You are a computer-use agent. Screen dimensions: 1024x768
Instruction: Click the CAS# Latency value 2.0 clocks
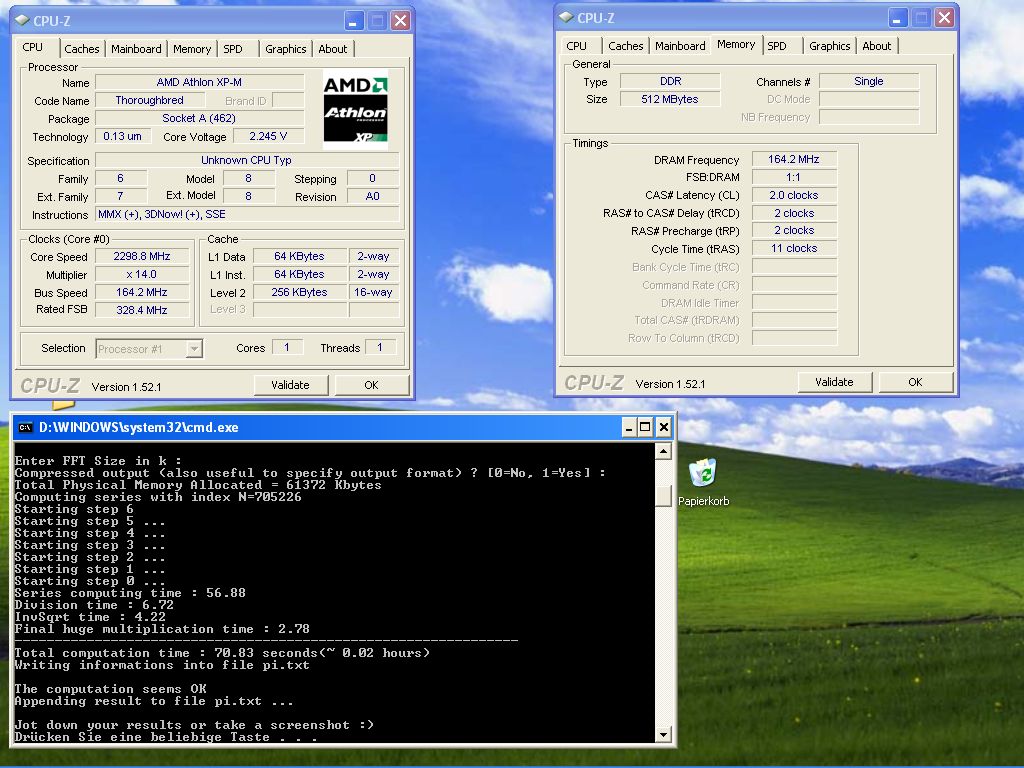(x=793, y=195)
